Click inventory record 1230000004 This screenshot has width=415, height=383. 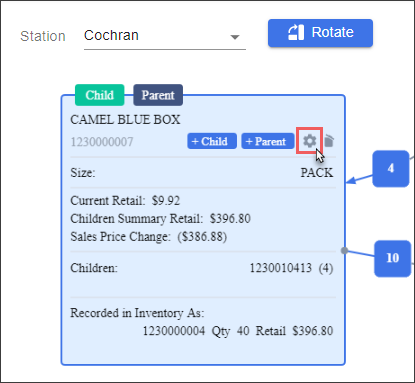174,331
